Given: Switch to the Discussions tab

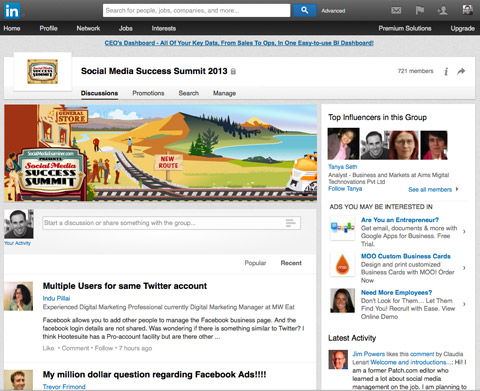Looking at the screenshot, I should (x=99, y=93).
